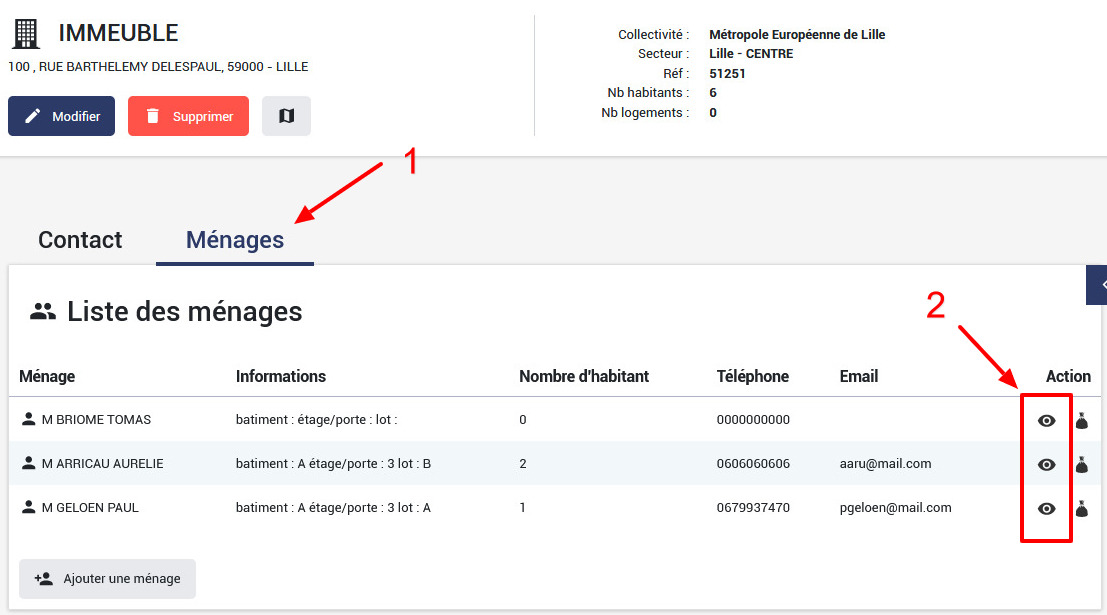Click the group icon beside Liste des ménages
The width and height of the screenshot is (1107, 615).
pyautogui.click(x=43, y=311)
